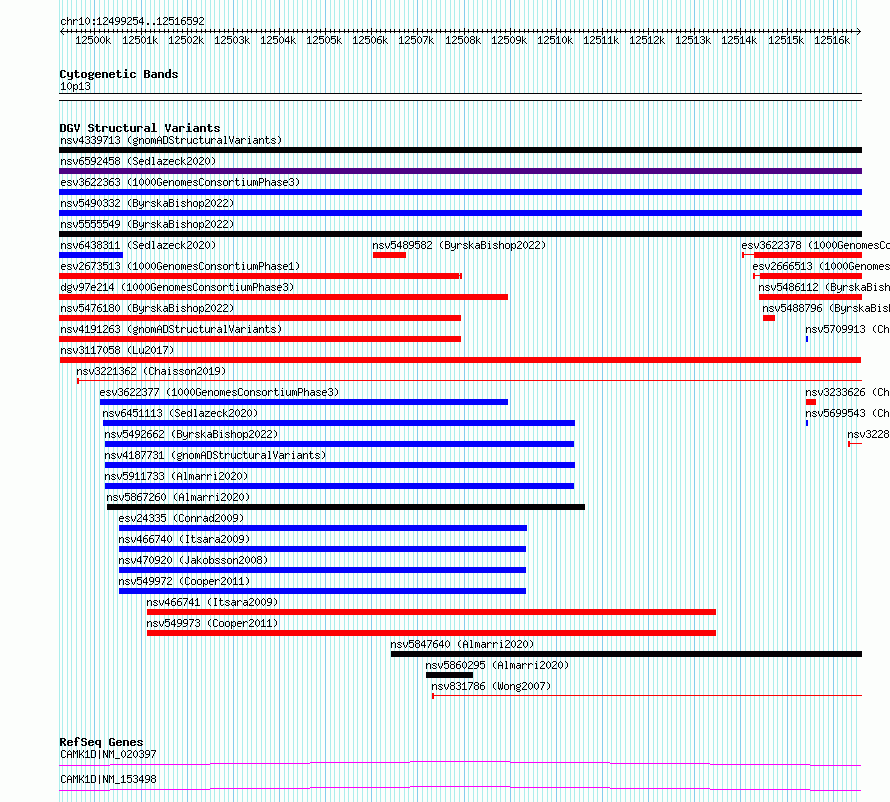Open nsv3221362 Chaisson2019 variant label
Viewport: 890px width, 802px height.
[x=151, y=371]
